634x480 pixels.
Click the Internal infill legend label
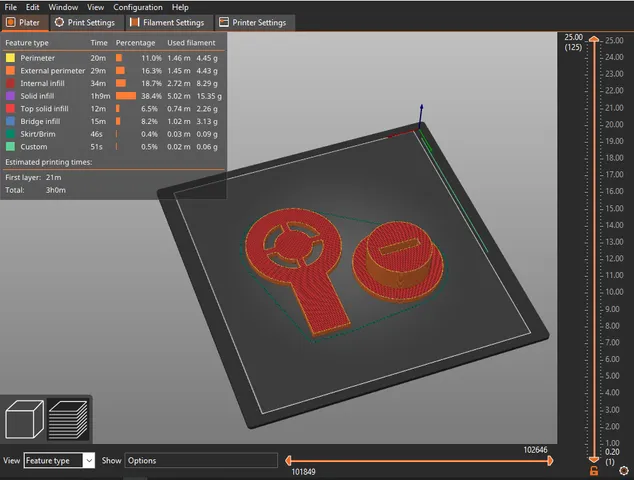(x=42, y=83)
